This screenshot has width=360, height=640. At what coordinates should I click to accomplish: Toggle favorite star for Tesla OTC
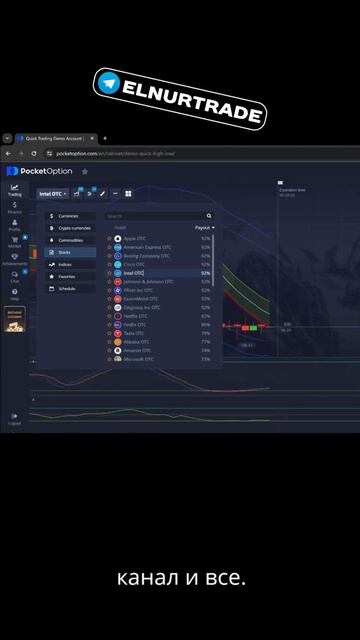109,333
